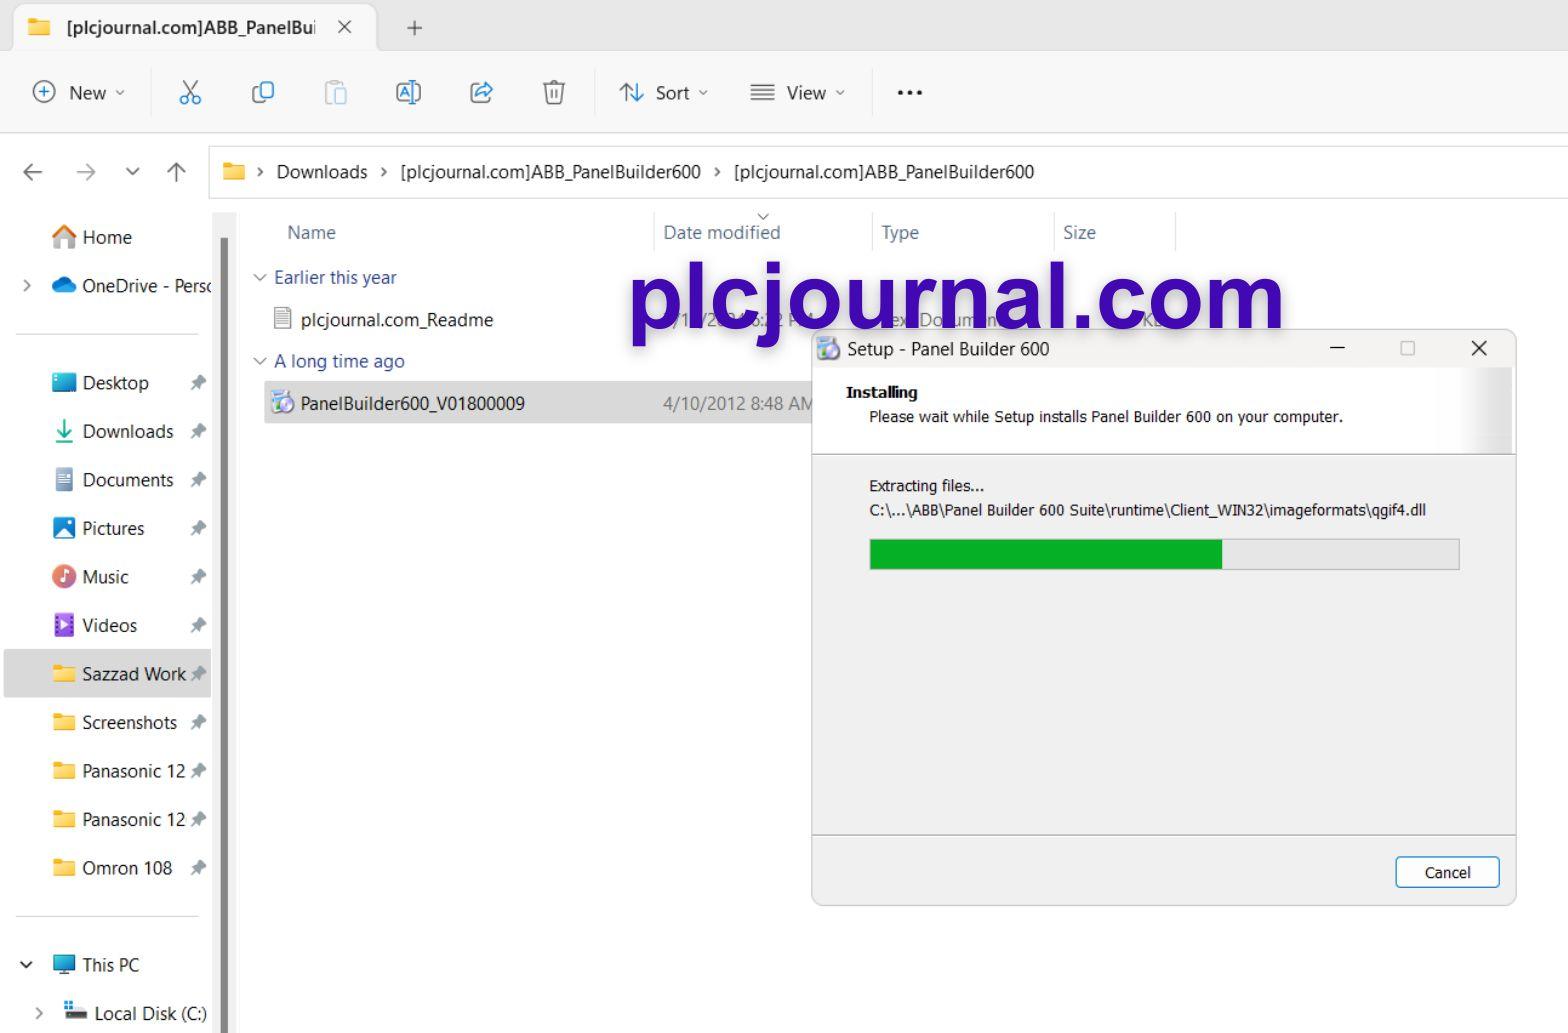The image size is (1568, 1033).
Task: Click the setup installation progress bar
Action: click(x=1164, y=554)
